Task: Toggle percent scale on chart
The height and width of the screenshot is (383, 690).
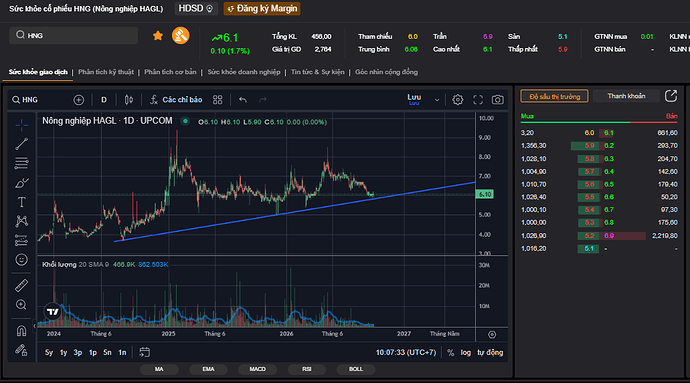Action: point(451,353)
